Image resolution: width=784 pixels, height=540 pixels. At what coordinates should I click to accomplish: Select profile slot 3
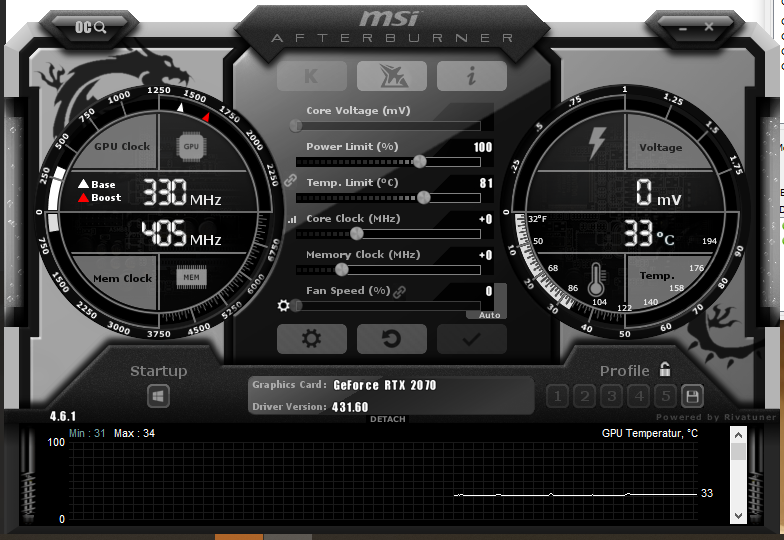point(612,396)
